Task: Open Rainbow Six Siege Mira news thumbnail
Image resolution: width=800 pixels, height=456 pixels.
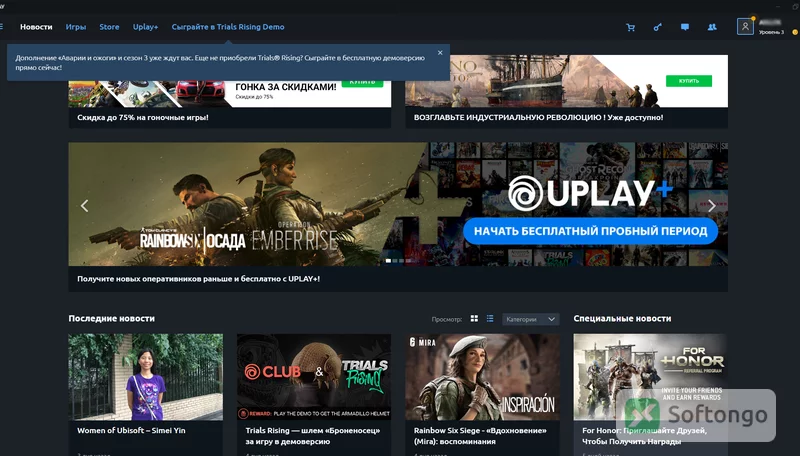Action: tap(482, 377)
